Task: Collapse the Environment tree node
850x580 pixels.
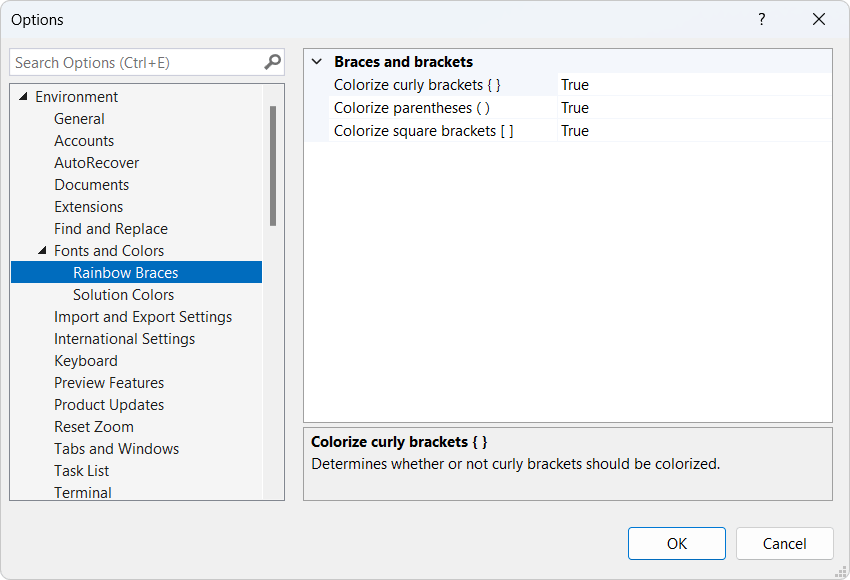Action: [x=23, y=96]
